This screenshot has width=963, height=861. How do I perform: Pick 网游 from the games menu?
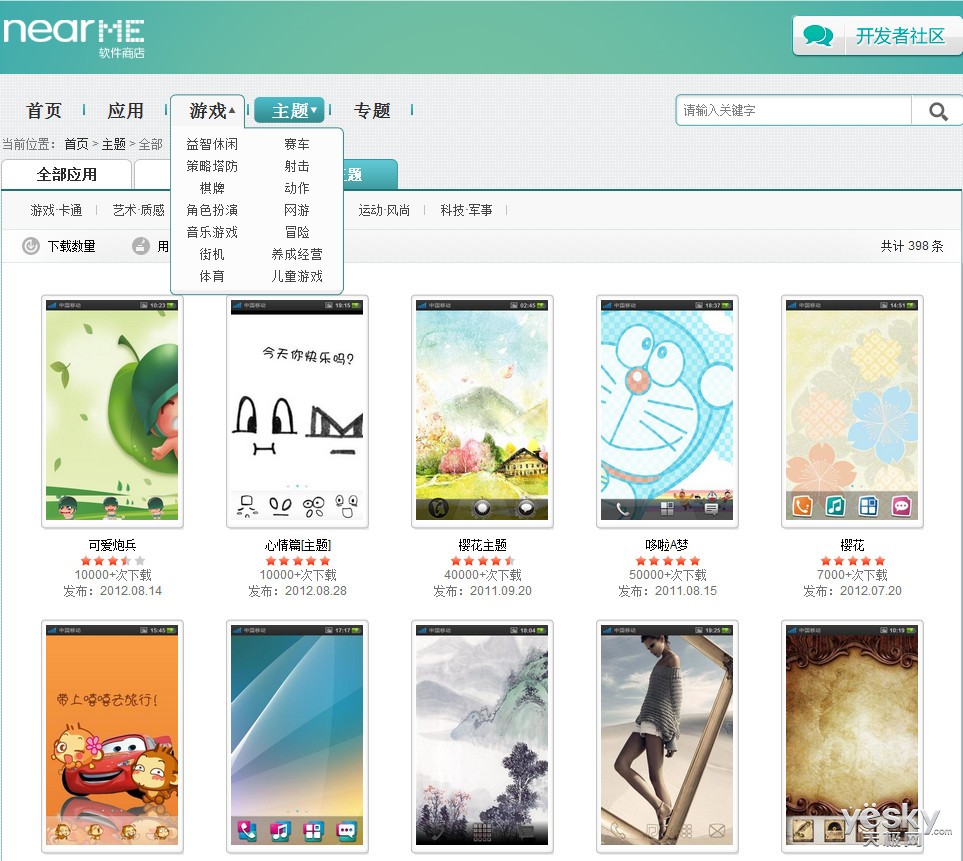(x=297, y=211)
